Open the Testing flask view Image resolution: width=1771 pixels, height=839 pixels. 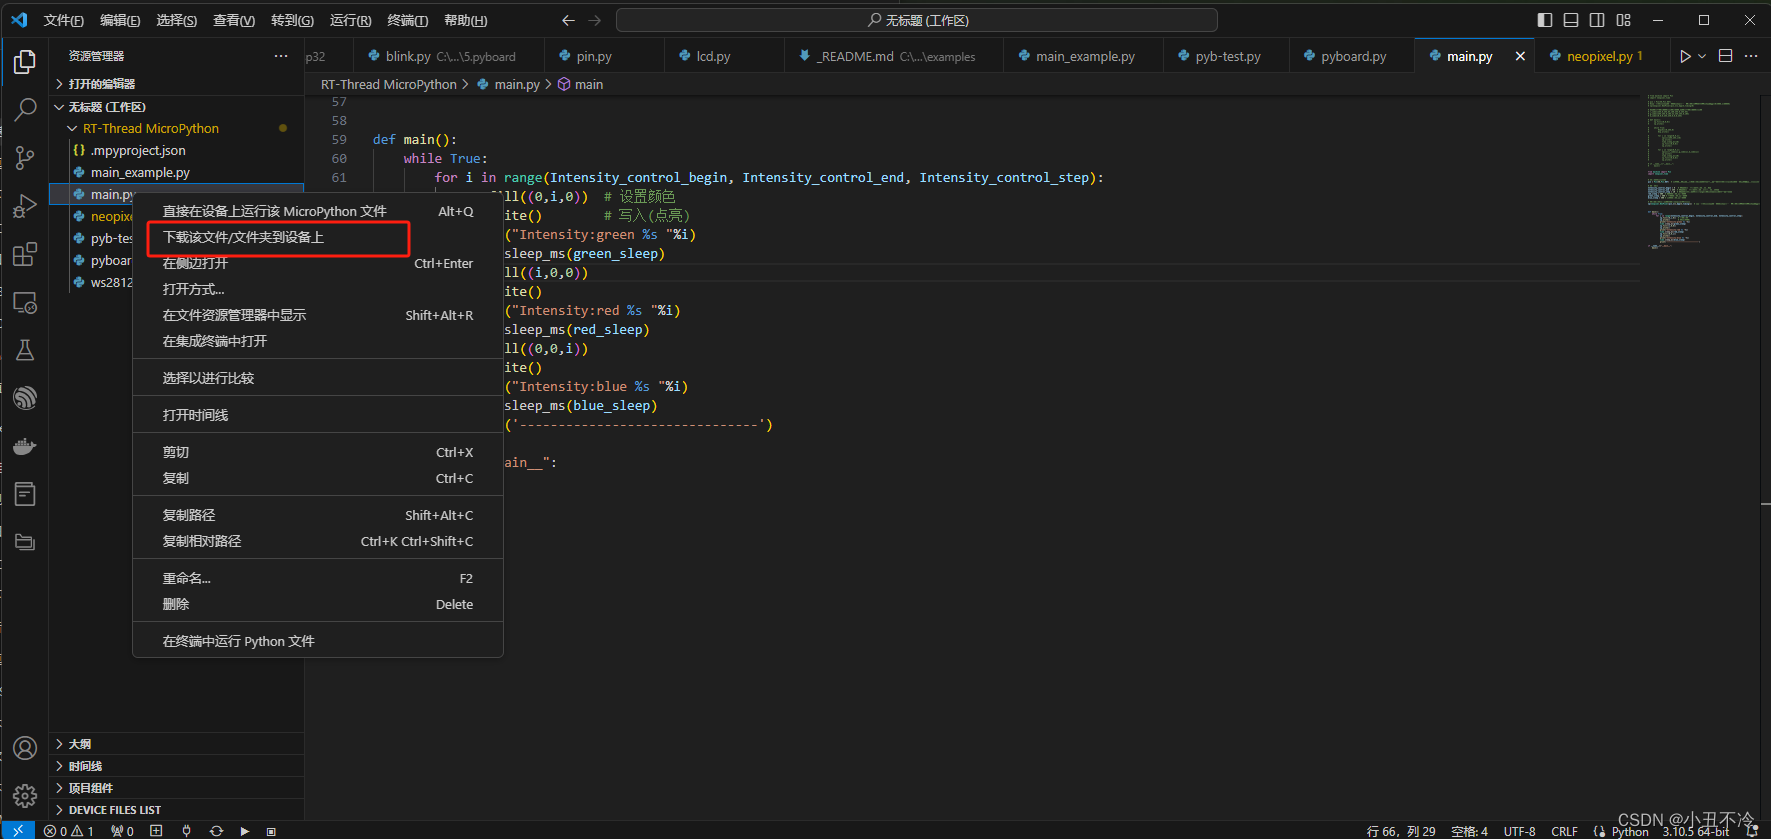25,350
